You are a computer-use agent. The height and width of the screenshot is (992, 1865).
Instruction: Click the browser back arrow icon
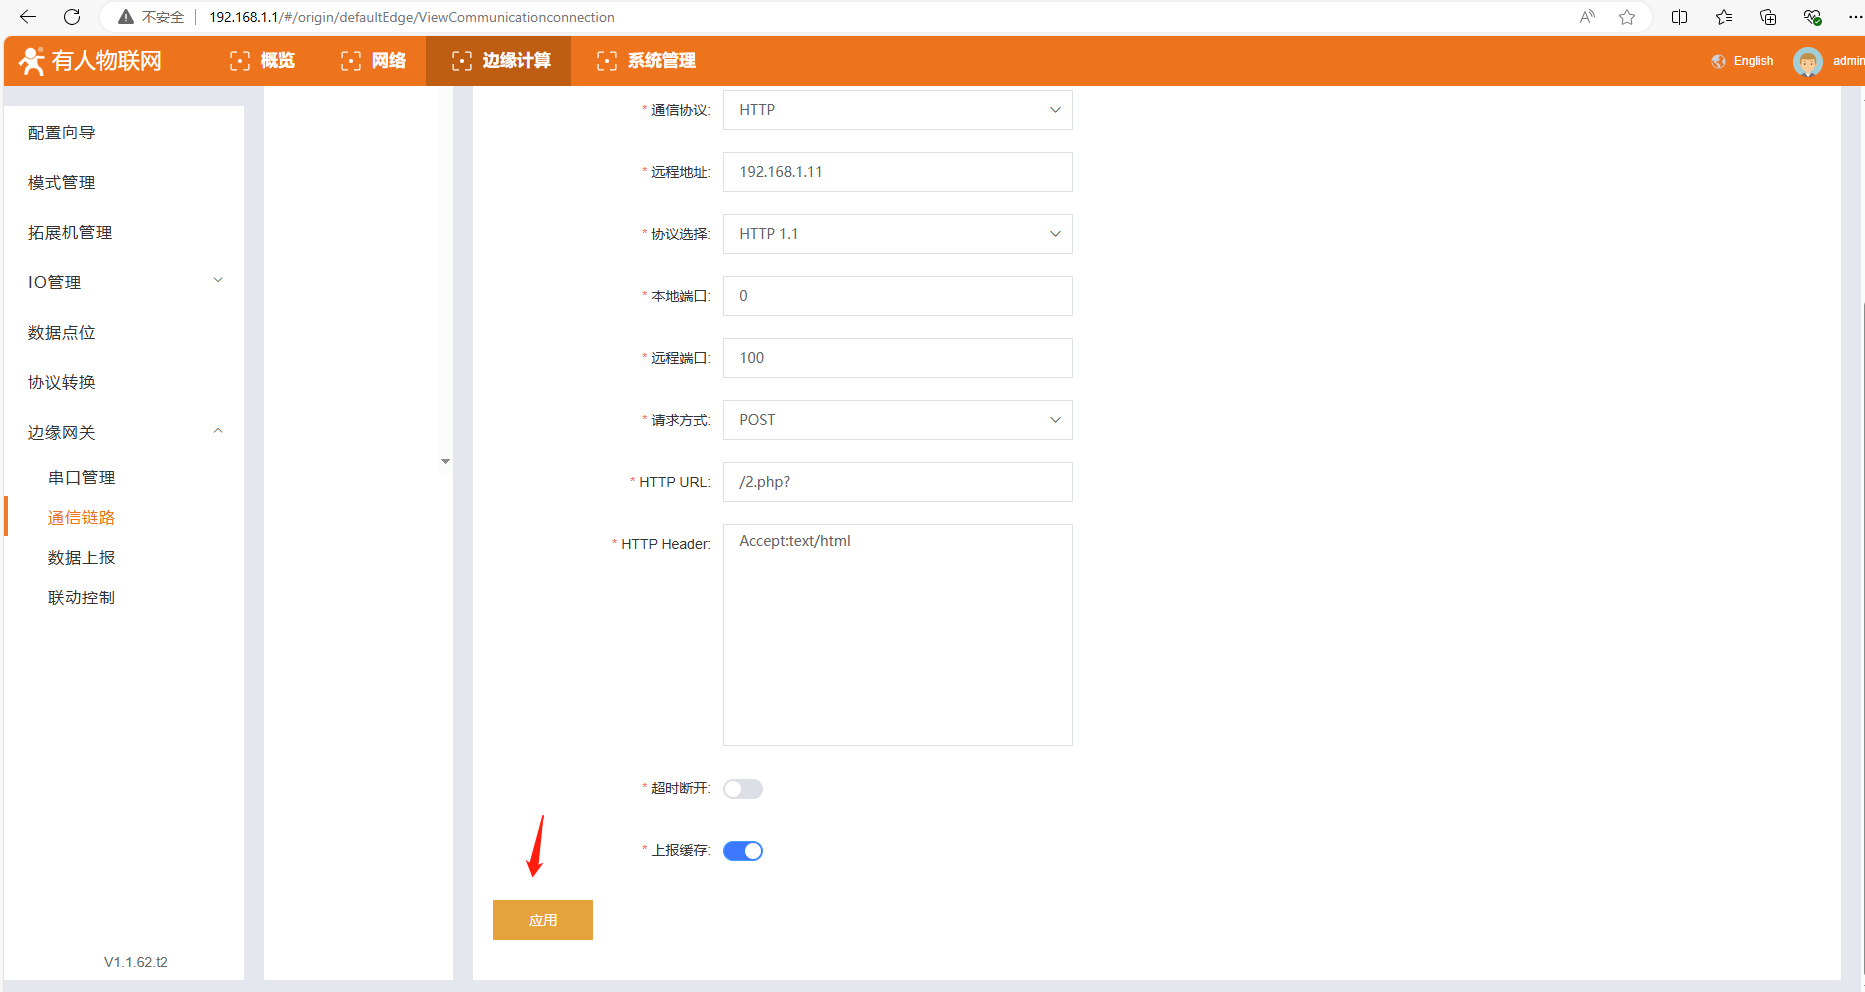(x=28, y=17)
